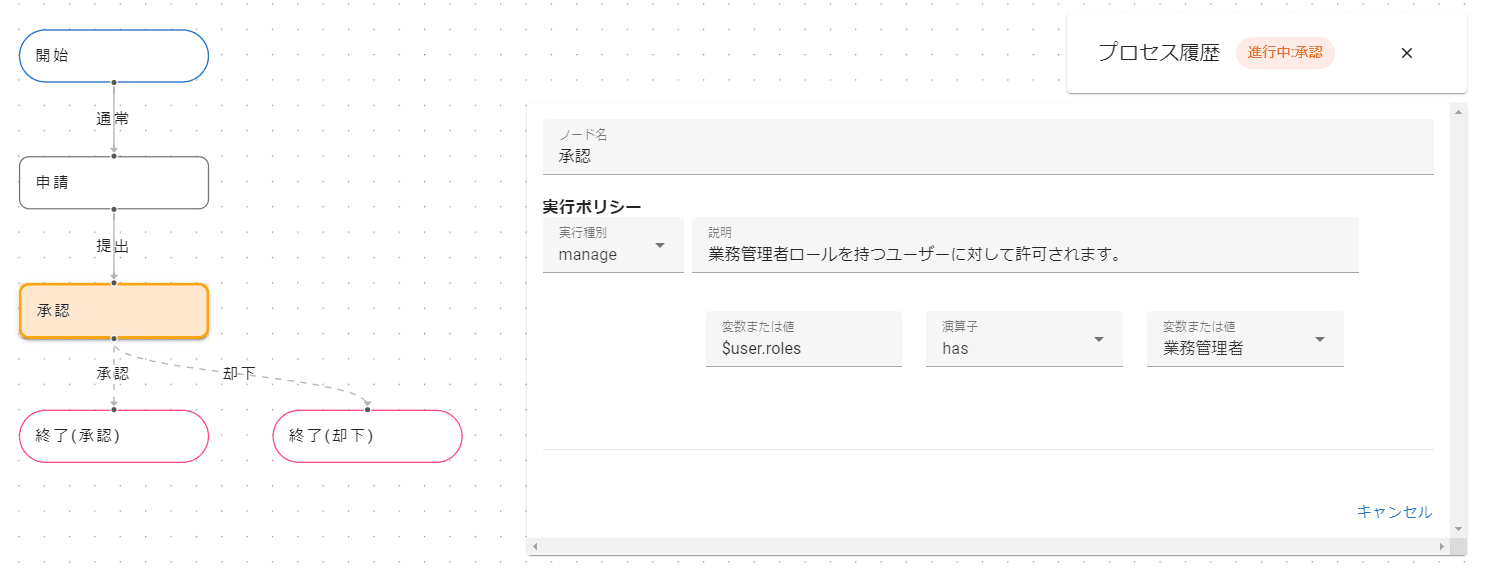Click the vertical scrollbar down arrow
This screenshot has width=1489, height=579.
click(x=1458, y=528)
